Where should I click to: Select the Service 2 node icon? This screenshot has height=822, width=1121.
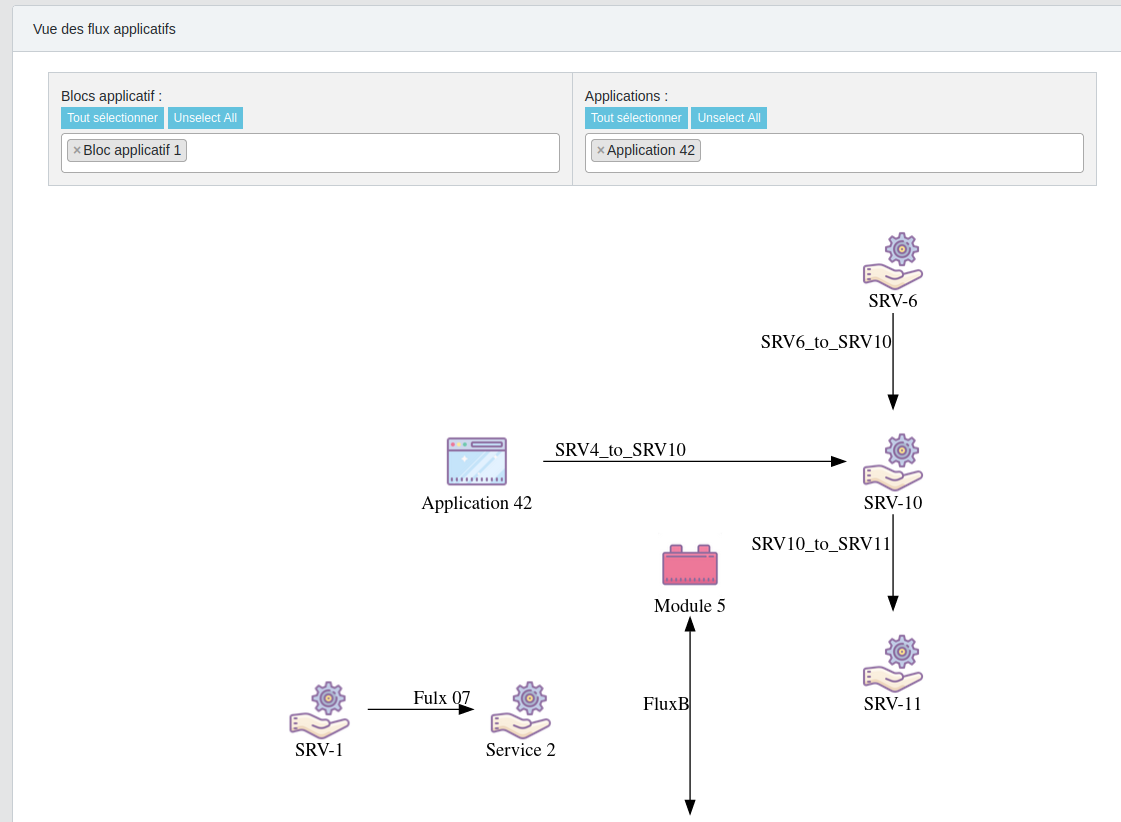pos(520,708)
